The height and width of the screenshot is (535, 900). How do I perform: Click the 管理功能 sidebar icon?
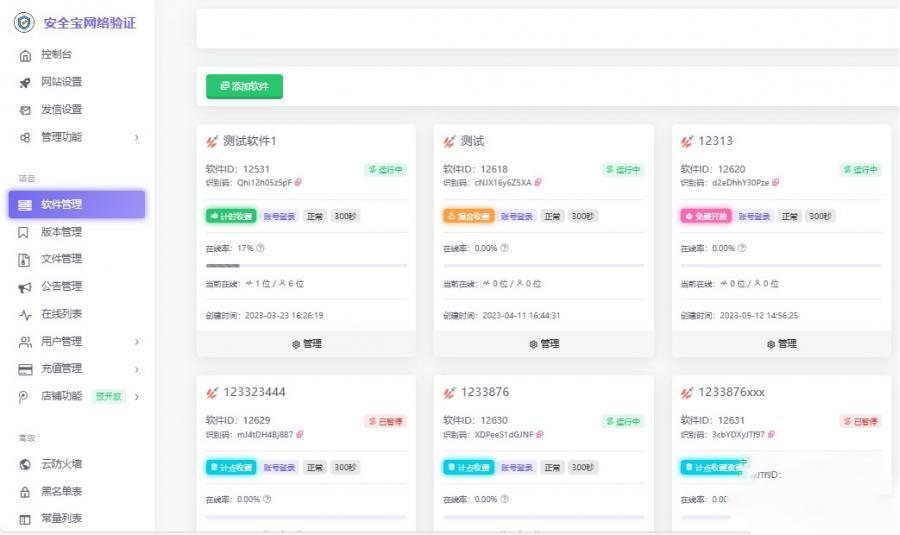click(25, 138)
